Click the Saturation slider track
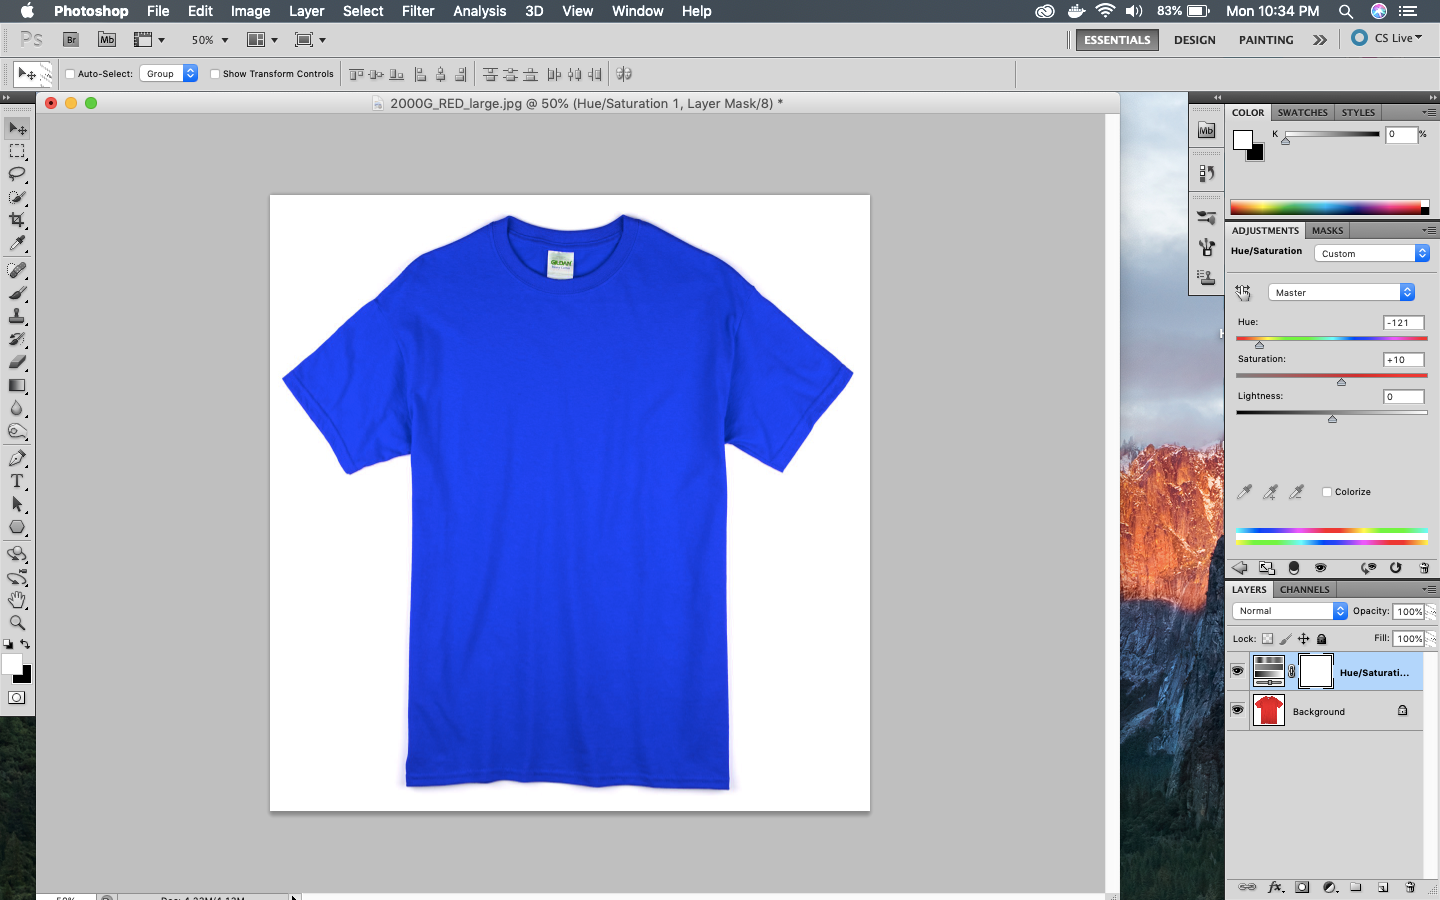The image size is (1440, 900). (1332, 376)
